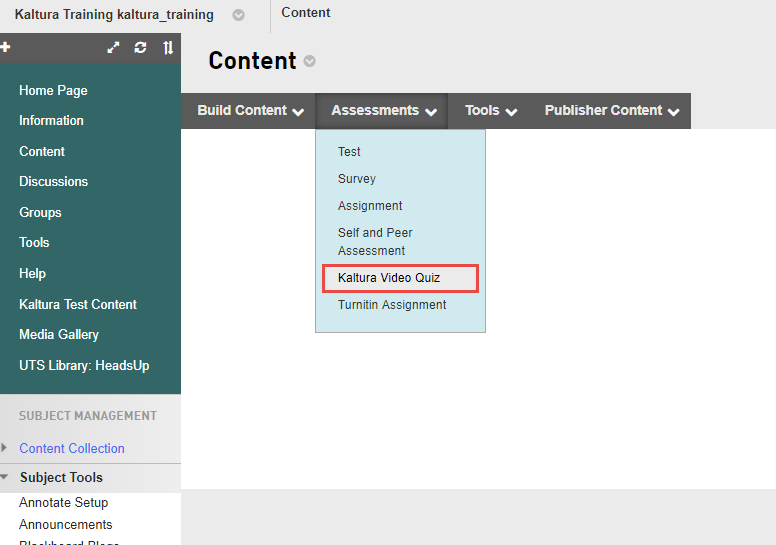Open UTS Library: HeadsUp link
The width and height of the screenshot is (776, 545).
point(84,366)
